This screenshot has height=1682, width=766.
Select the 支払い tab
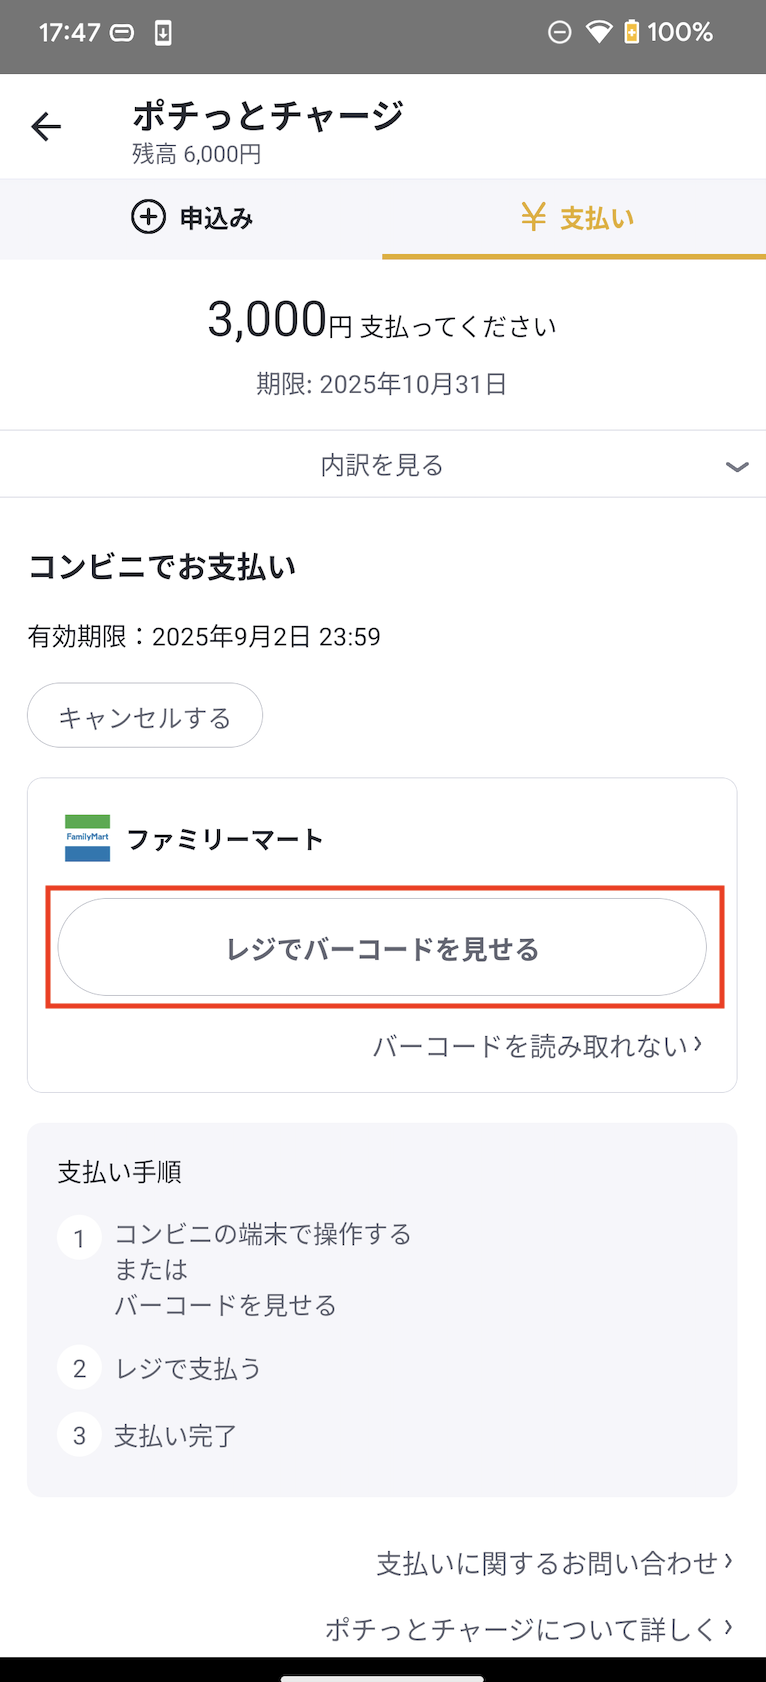(x=575, y=218)
